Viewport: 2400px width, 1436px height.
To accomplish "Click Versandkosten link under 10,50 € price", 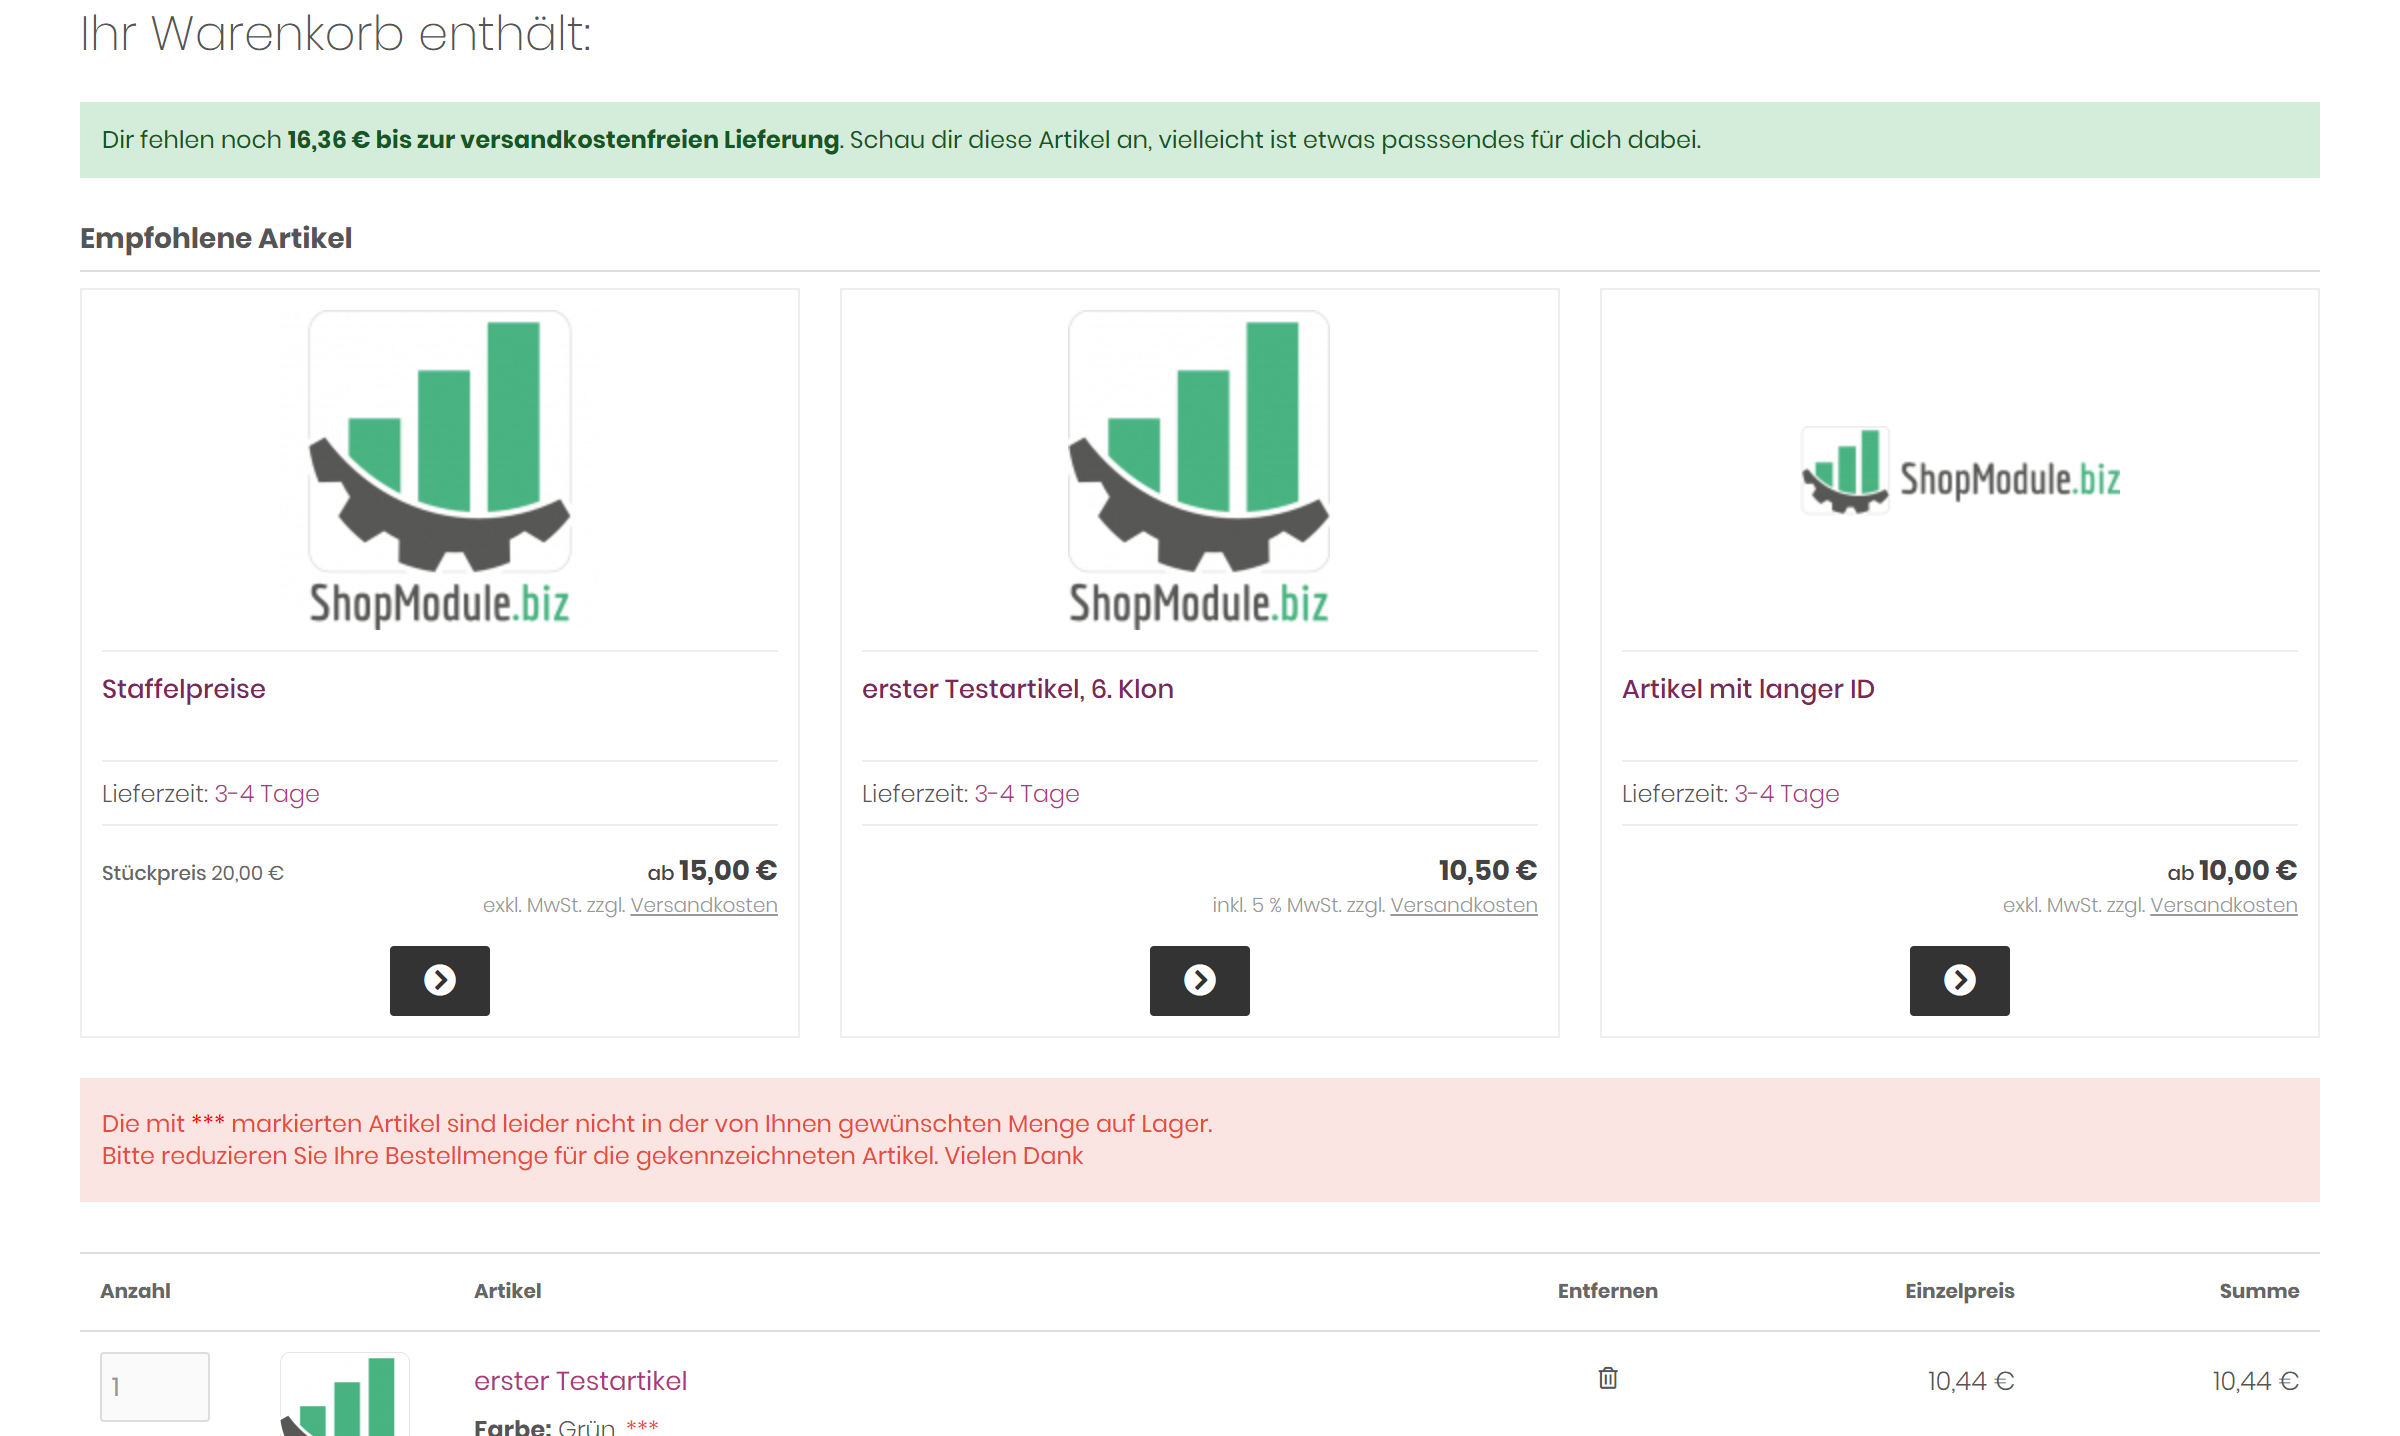I will click(1463, 905).
